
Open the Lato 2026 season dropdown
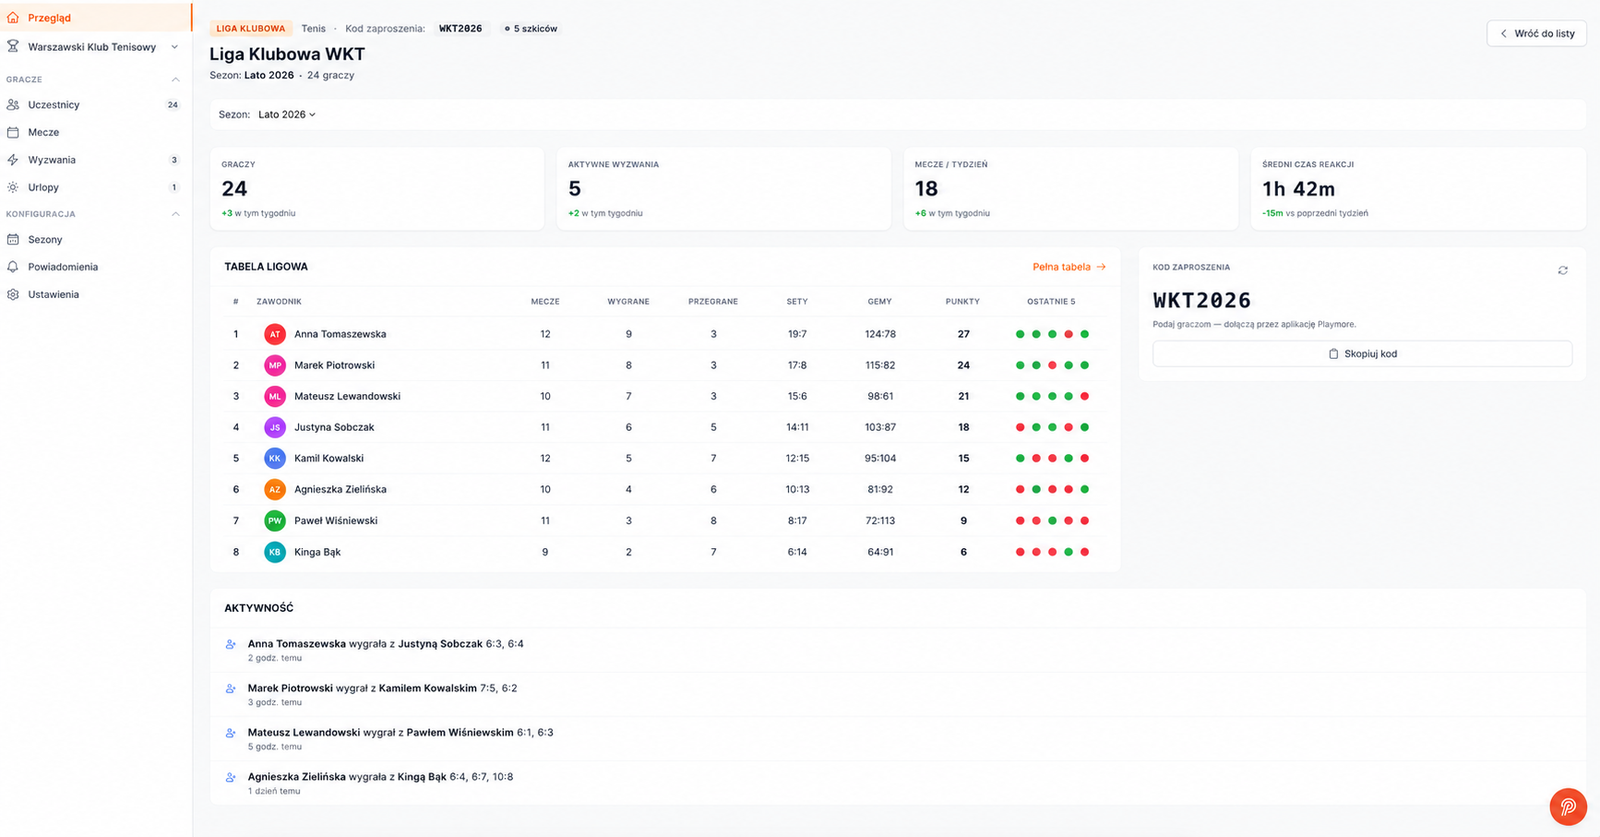tap(287, 115)
